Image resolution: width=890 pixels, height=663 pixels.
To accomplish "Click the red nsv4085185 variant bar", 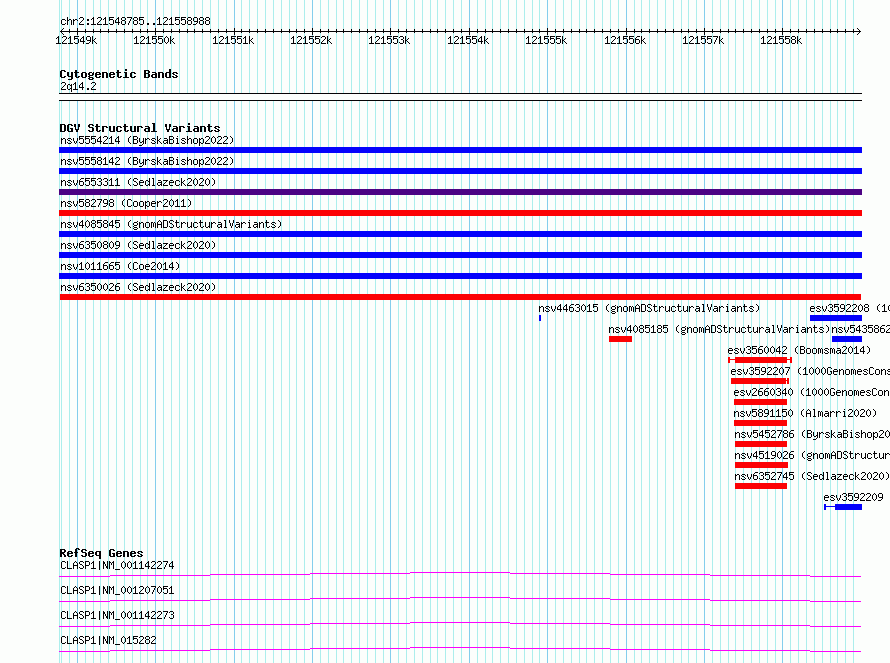I will tap(620, 339).
